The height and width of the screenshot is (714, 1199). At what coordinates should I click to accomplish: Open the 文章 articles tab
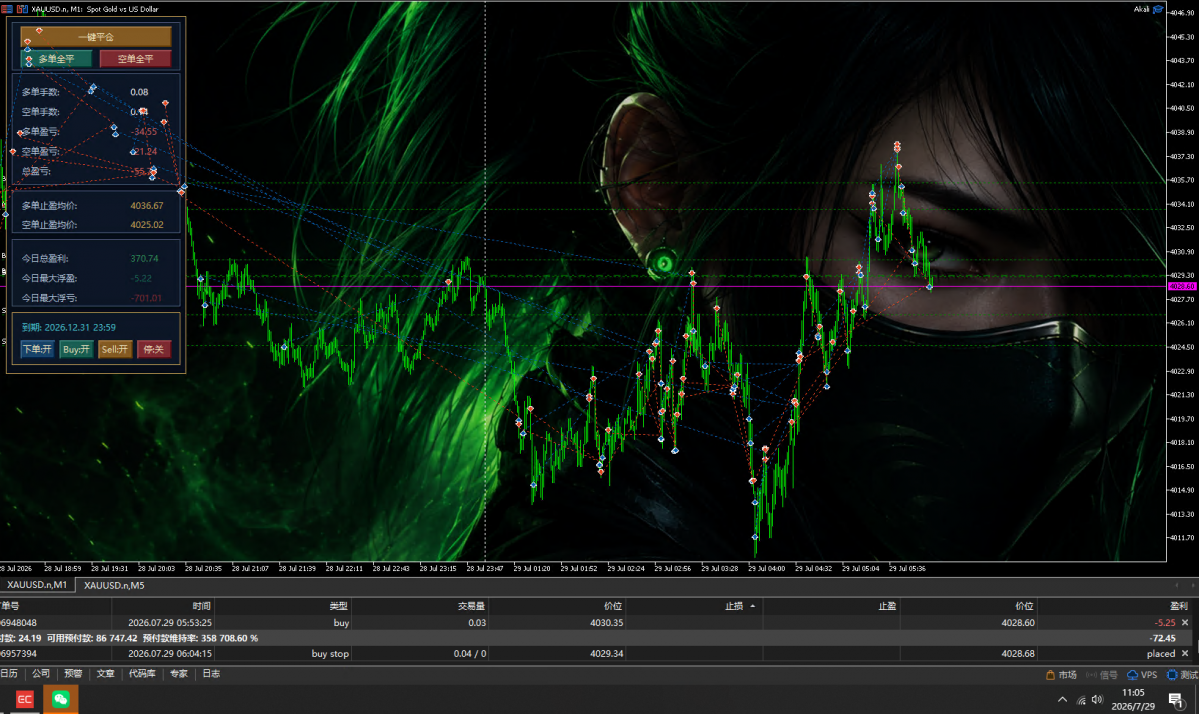(x=106, y=673)
